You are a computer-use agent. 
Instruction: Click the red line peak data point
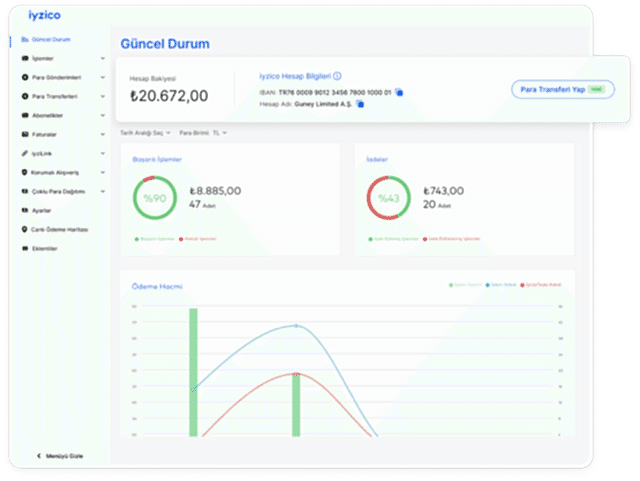(x=296, y=374)
